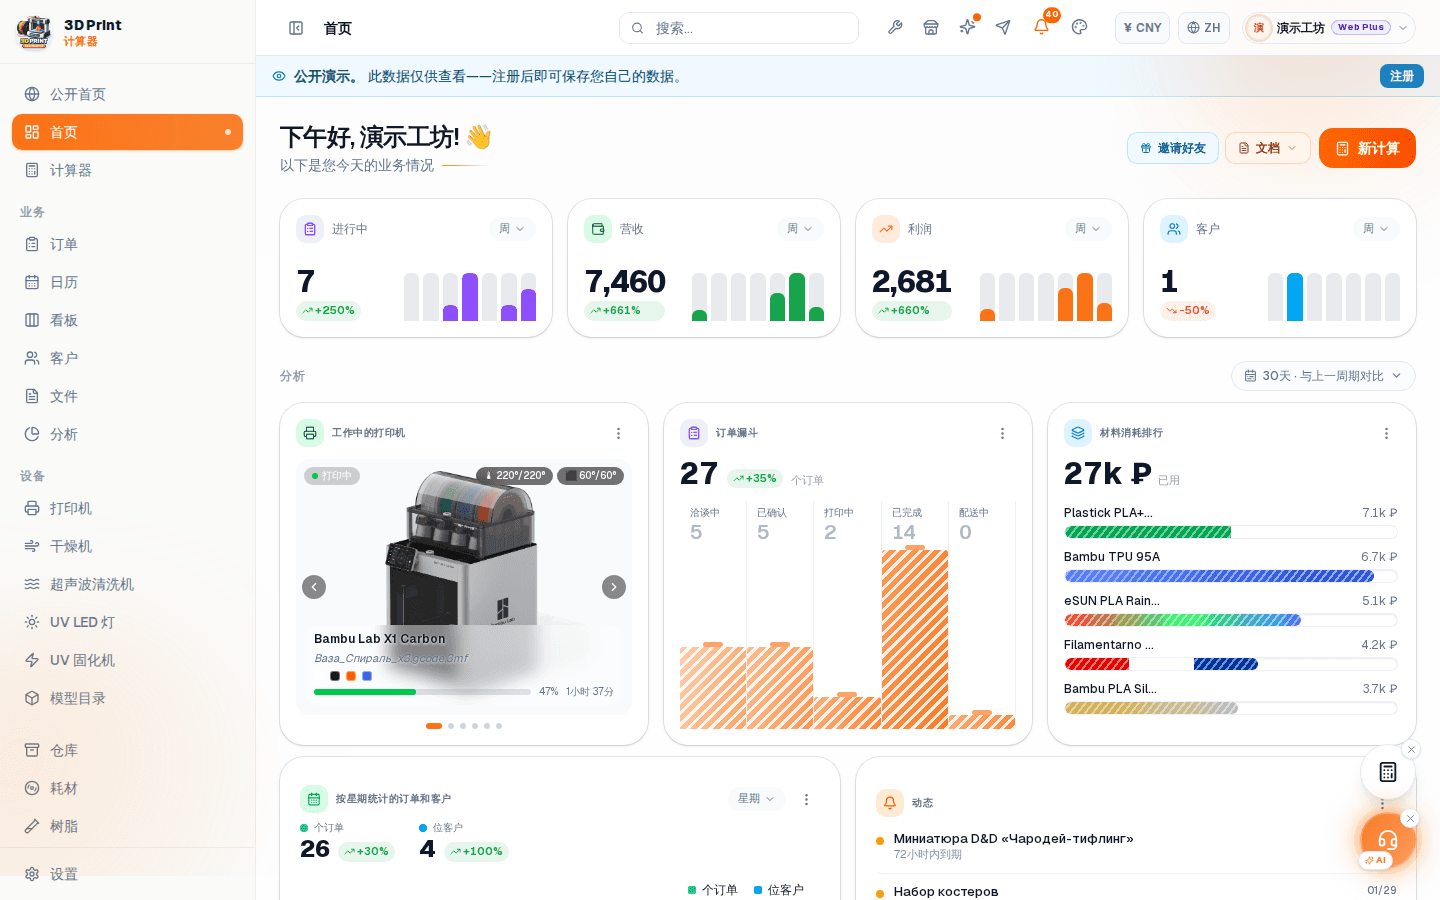Open 分析 analytics in sidebar

coord(127,434)
